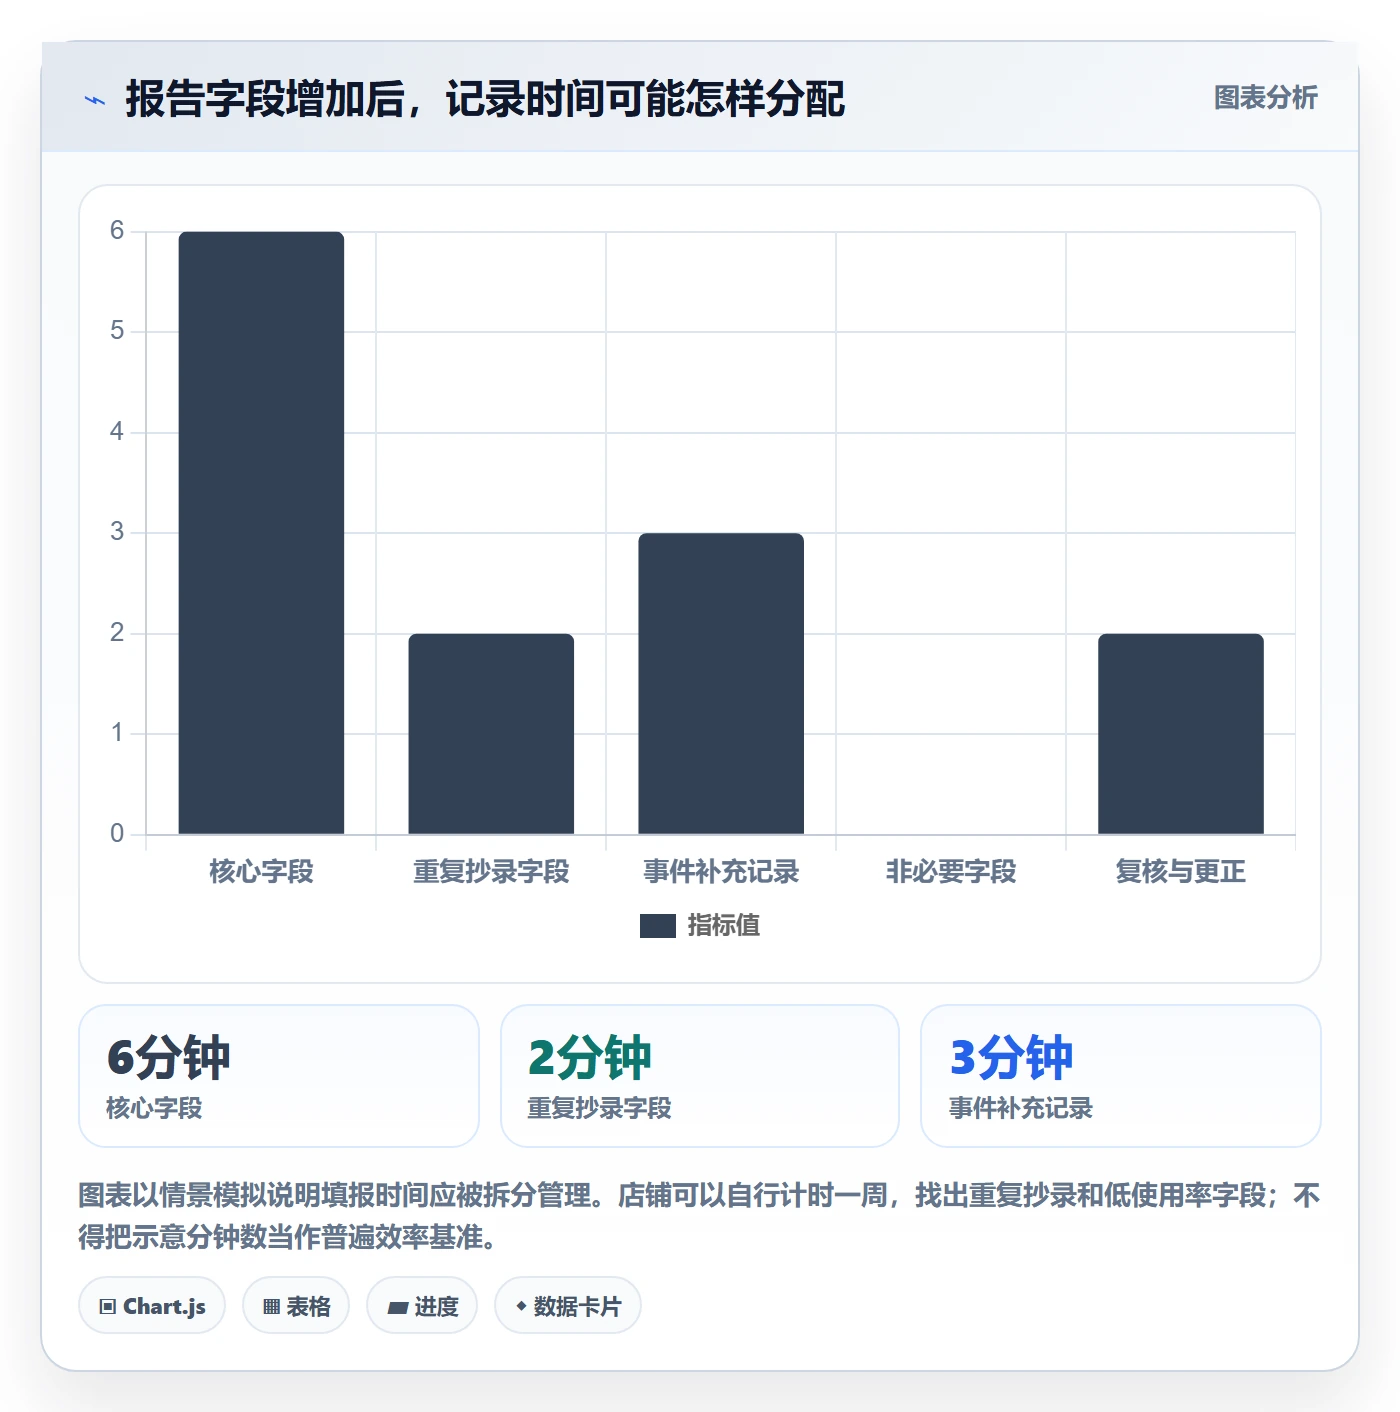
Task: Click the square icon in Chart.js chip
Action: coord(108,1307)
